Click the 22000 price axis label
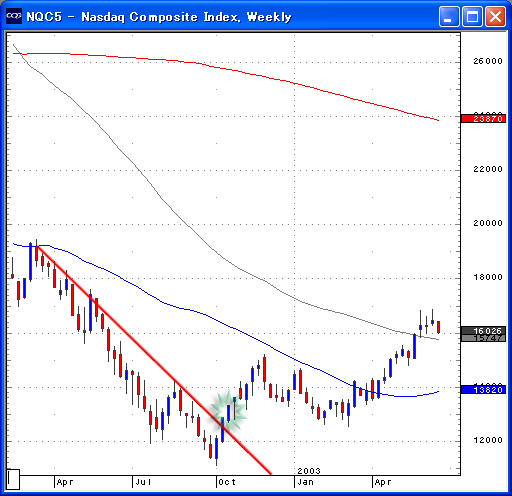The height and width of the screenshot is (496, 512). [488, 169]
